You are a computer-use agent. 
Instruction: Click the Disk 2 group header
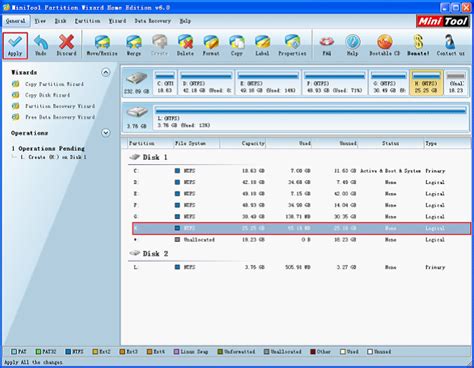[x=149, y=254]
